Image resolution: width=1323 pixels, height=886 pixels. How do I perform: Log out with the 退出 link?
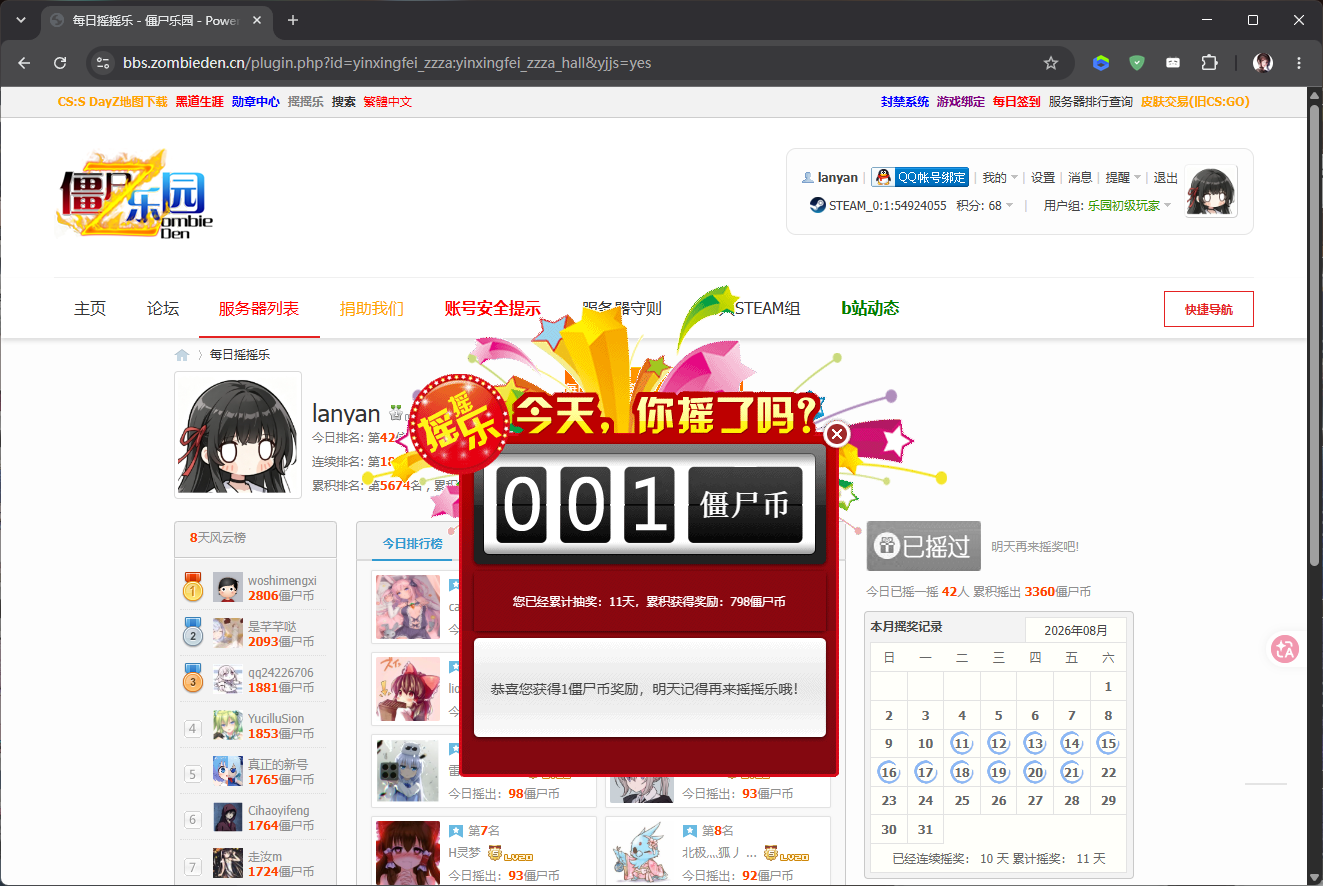(1166, 177)
